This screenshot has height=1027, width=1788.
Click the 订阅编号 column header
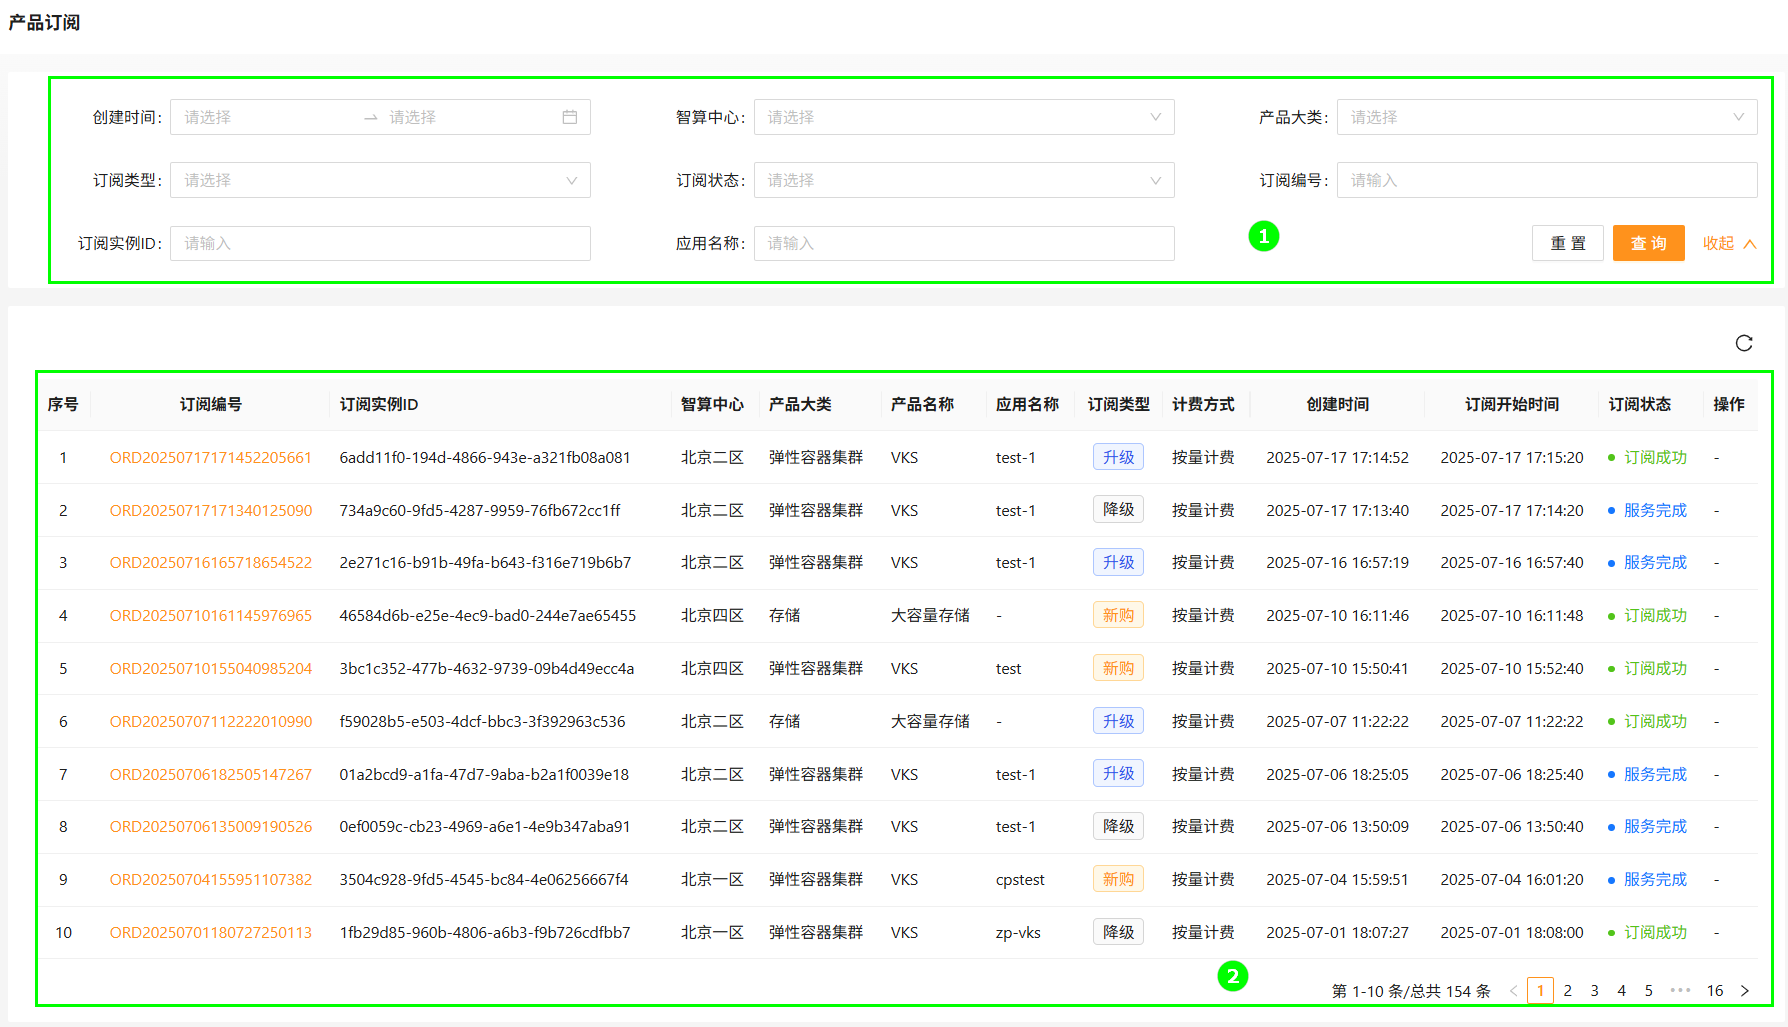pos(211,404)
